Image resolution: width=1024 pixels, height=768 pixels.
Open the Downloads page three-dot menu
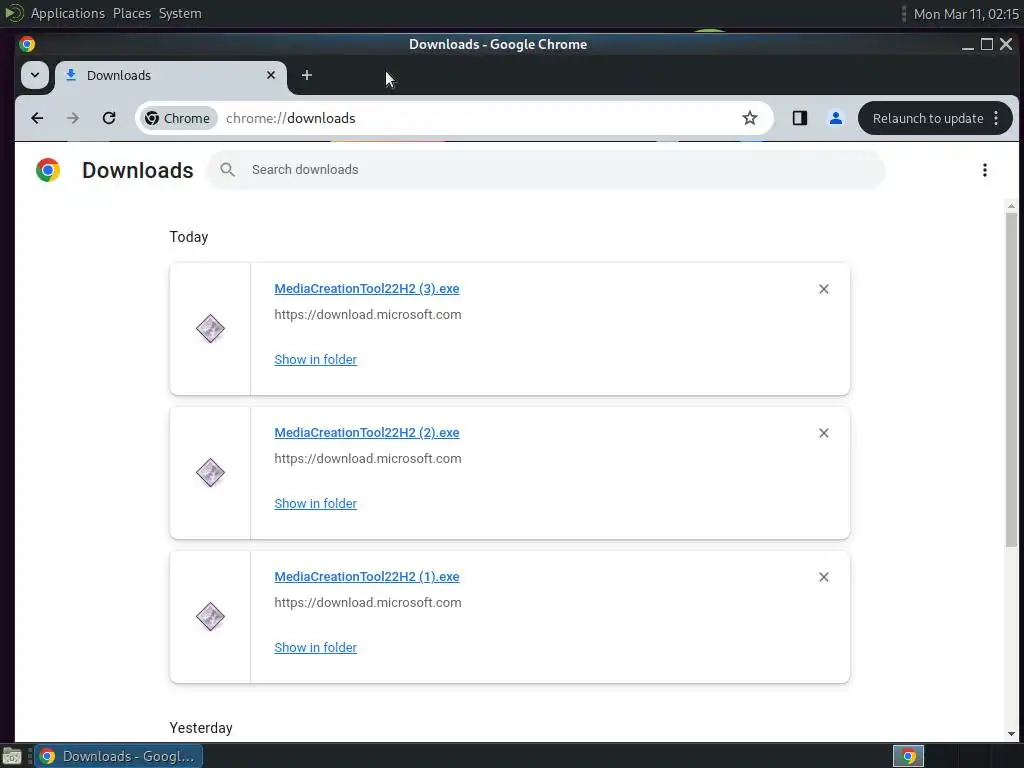(985, 170)
